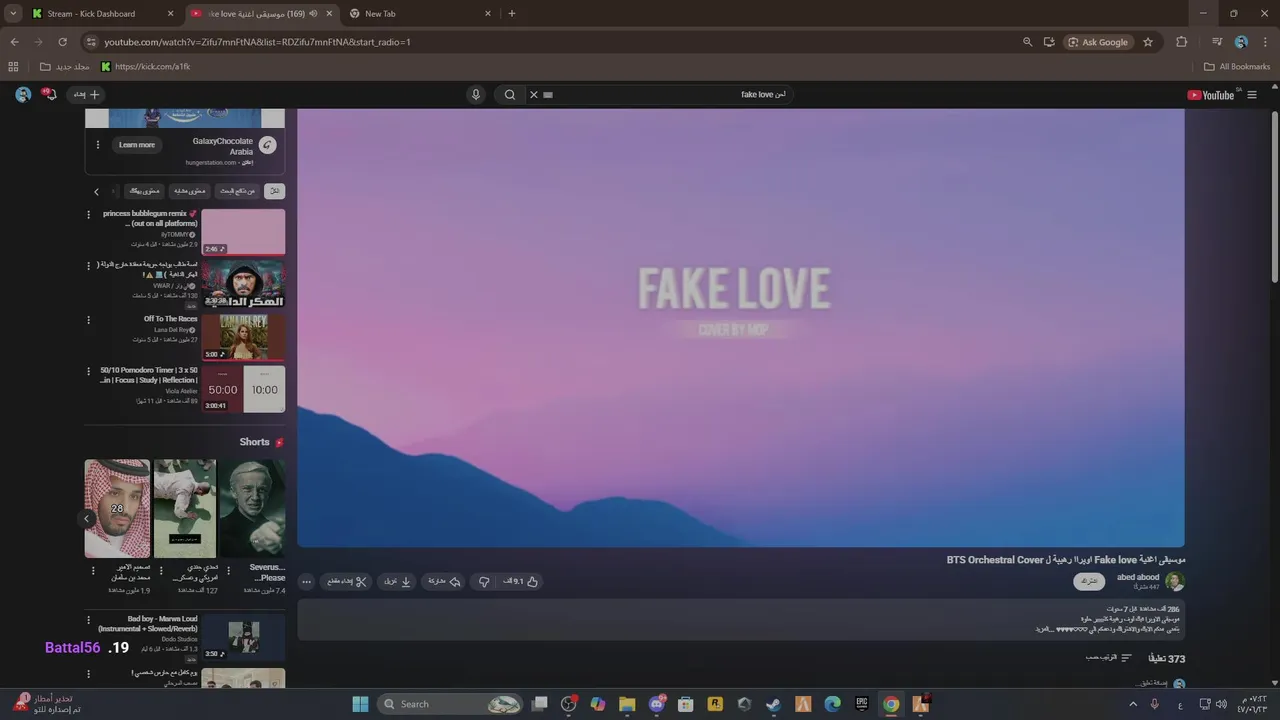The height and width of the screenshot is (720, 1280).
Task: Open Epic Games Launcher from taskbar
Action: (x=861, y=704)
